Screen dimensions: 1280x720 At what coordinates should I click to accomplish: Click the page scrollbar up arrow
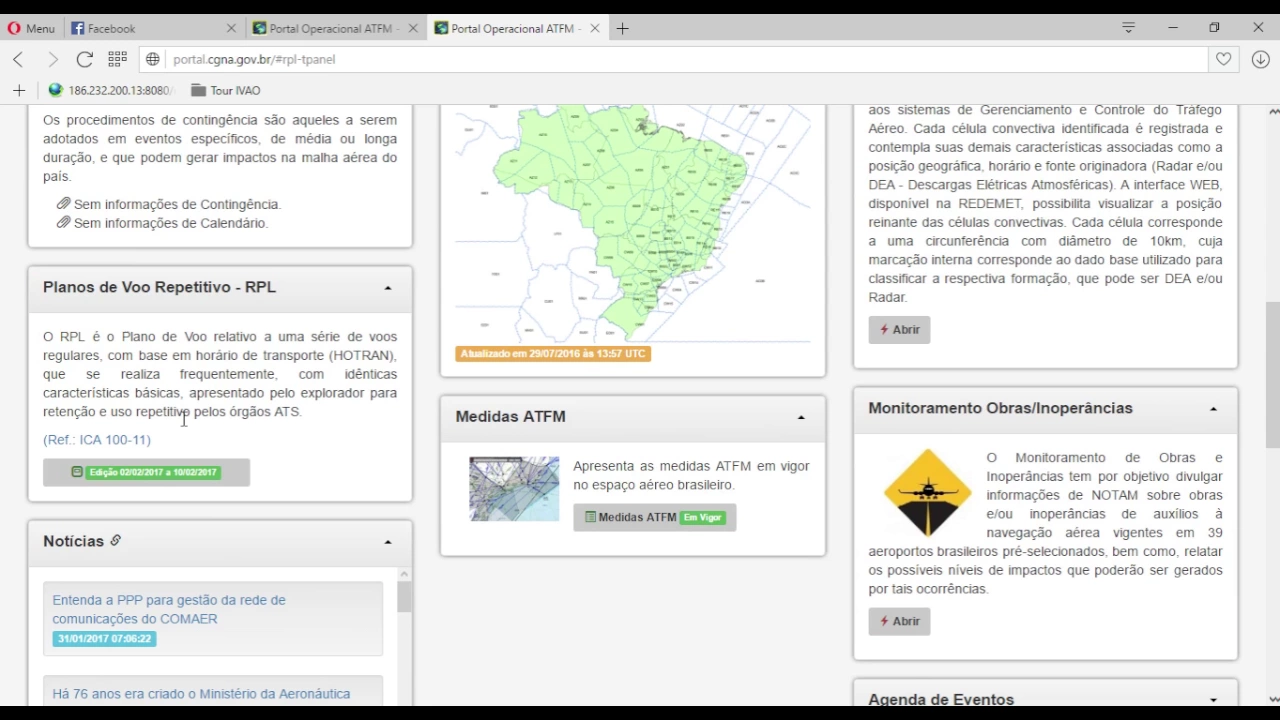(x=1273, y=111)
